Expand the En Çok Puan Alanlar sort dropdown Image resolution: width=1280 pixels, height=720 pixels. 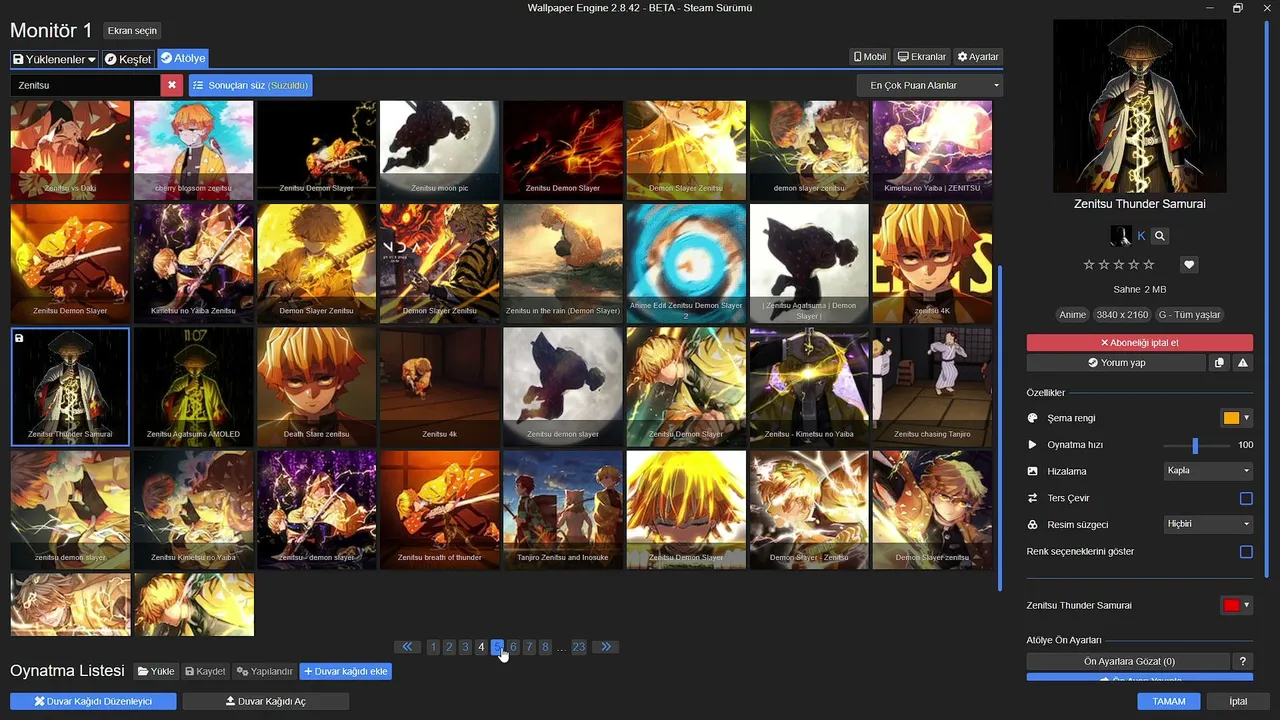pos(930,85)
